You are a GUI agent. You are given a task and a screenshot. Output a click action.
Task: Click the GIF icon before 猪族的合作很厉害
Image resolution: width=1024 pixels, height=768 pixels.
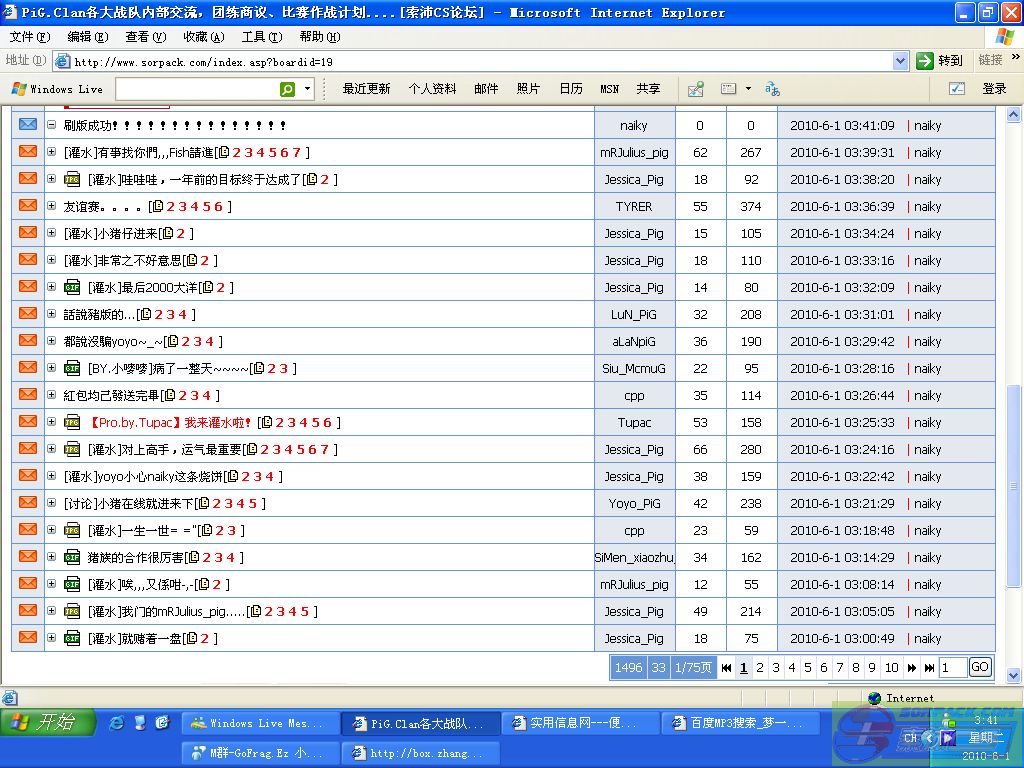click(x=72, y=557)
